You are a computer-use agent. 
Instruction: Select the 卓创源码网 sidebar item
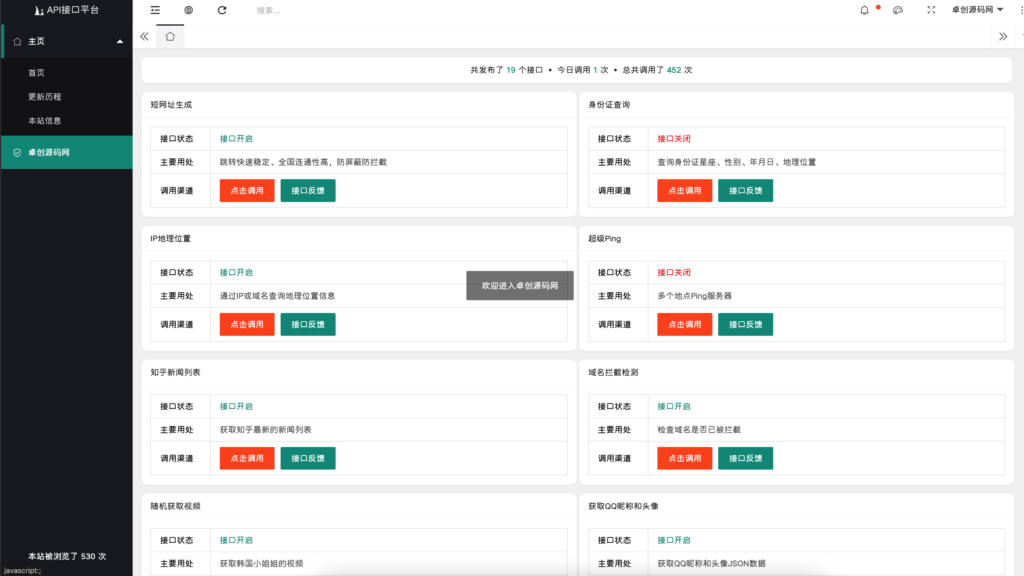(67, 152)
